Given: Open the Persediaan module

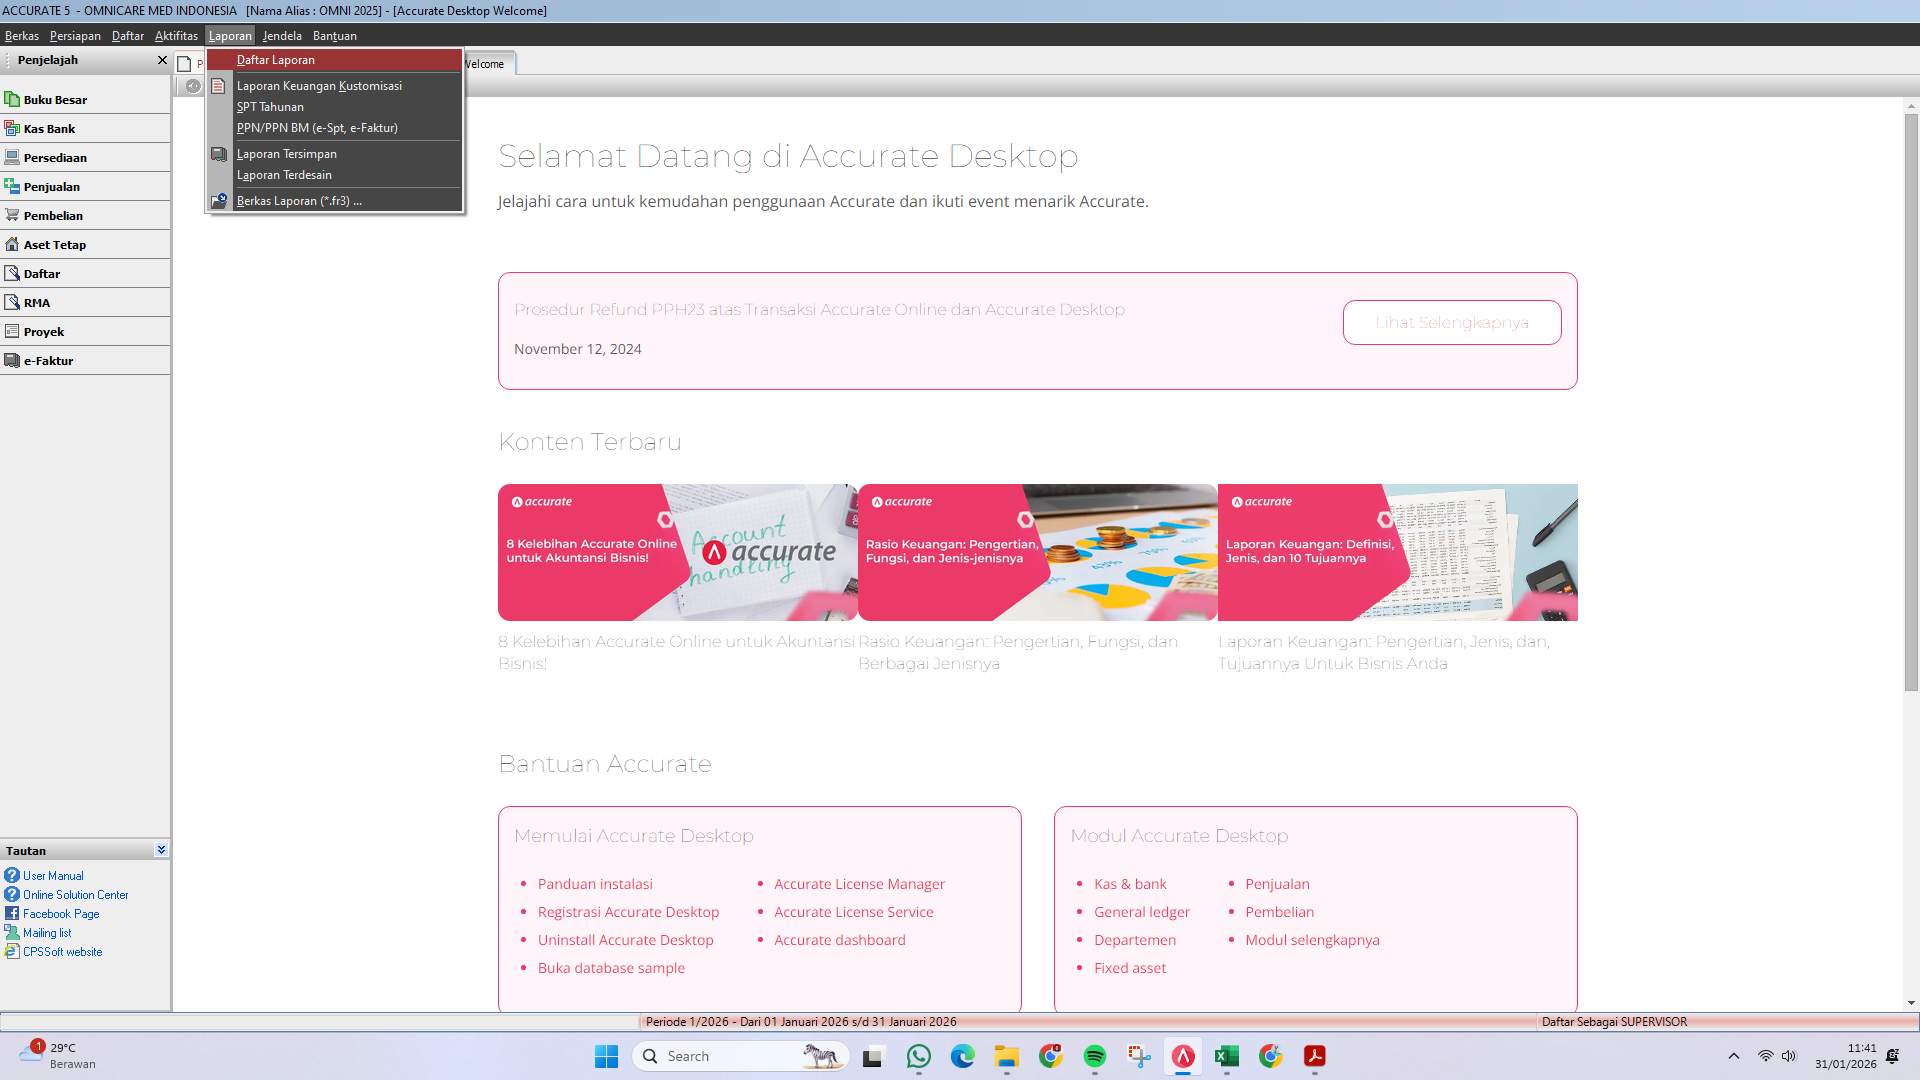Looking at the screenshot, I should (56, 157).
